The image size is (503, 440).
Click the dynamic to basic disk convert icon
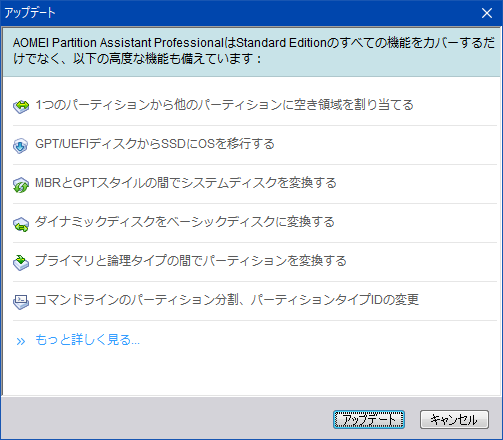[21, 224]
